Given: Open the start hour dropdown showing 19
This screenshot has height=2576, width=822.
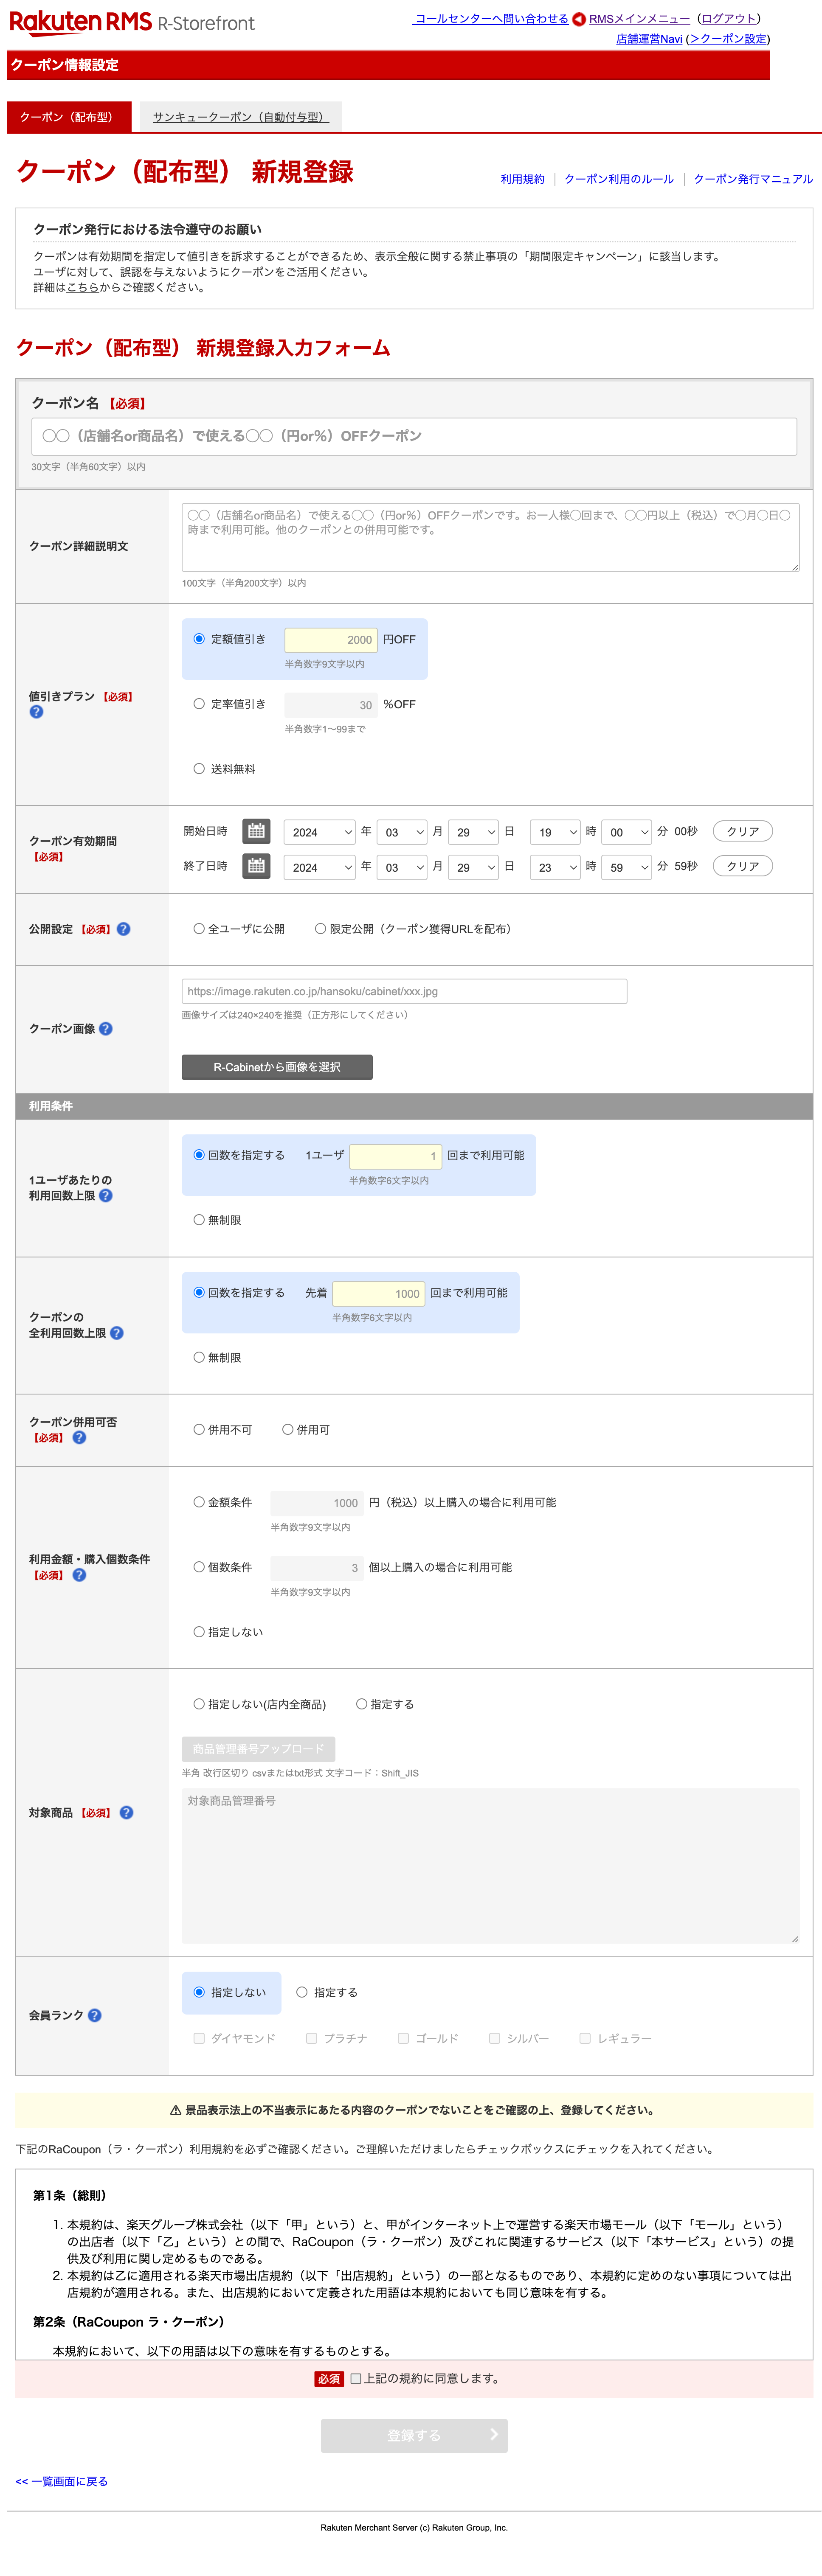Looking at the screenshot, I should click(x=555, y=832).
